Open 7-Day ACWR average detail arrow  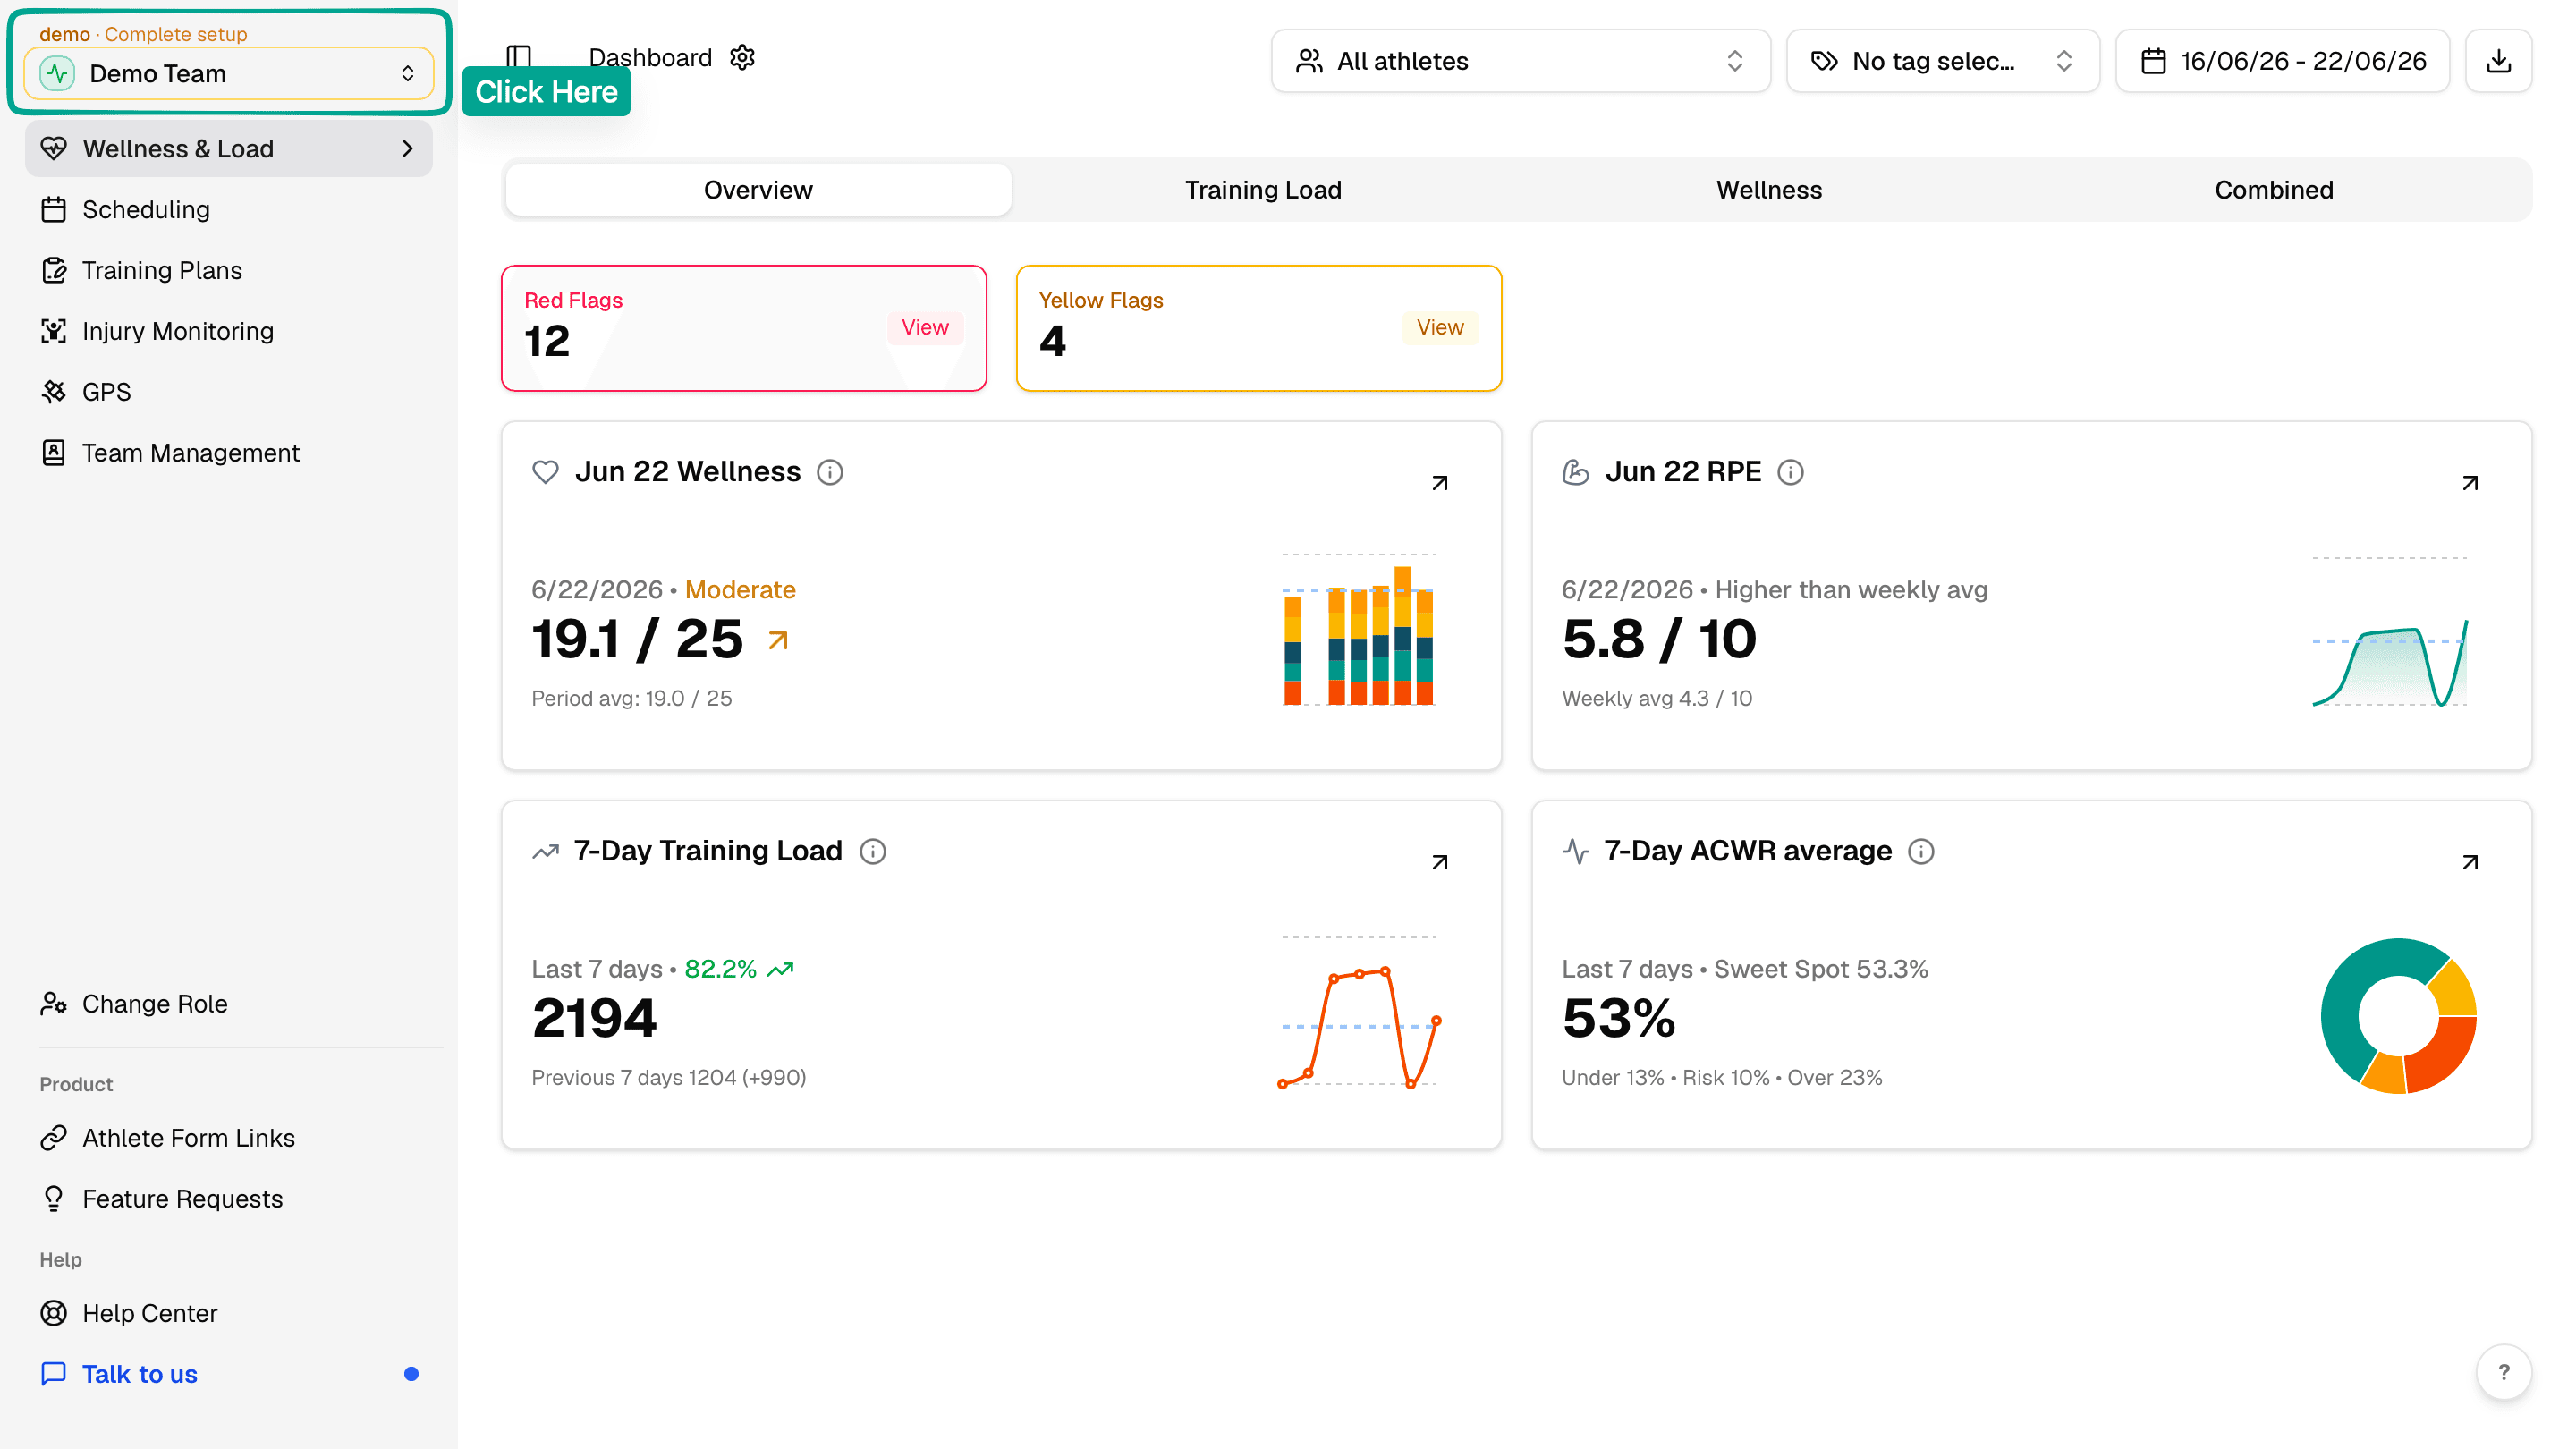point(2470,862)
